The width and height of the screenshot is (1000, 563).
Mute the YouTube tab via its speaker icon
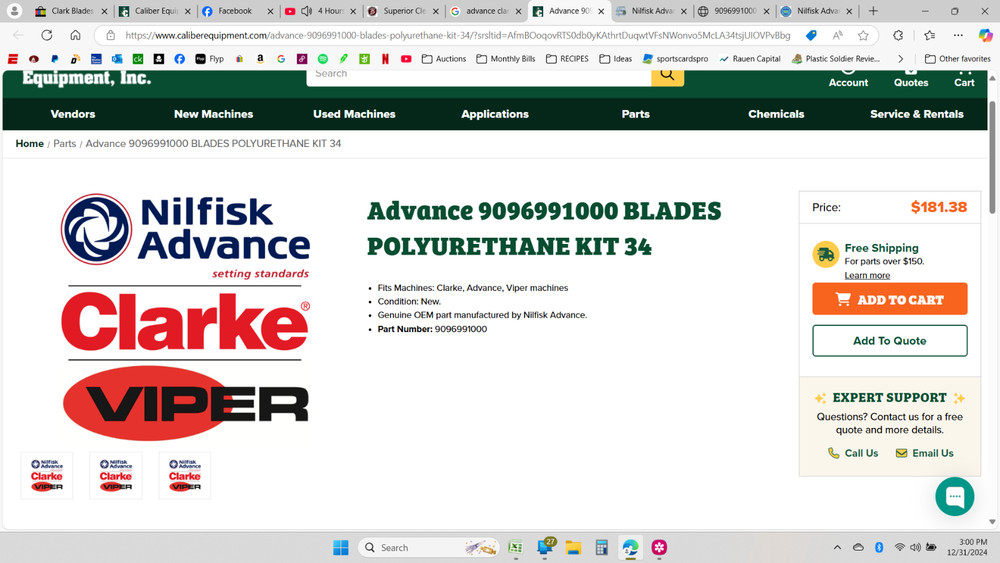(x=306, y=11)
